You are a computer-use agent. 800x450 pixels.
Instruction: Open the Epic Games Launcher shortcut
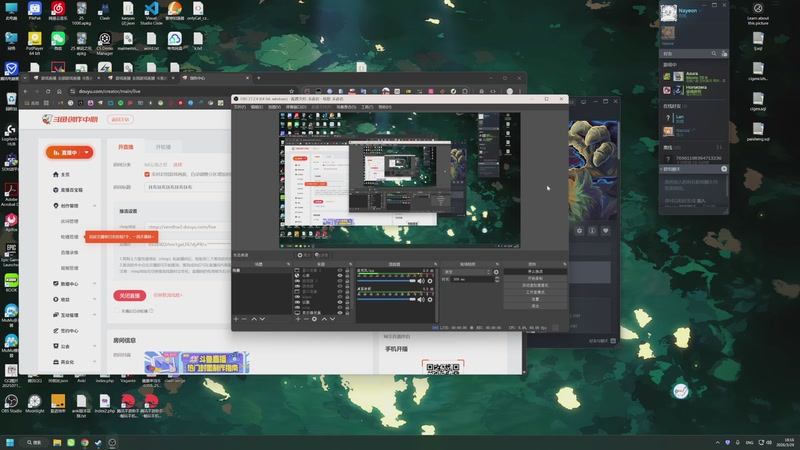[11, 255]
